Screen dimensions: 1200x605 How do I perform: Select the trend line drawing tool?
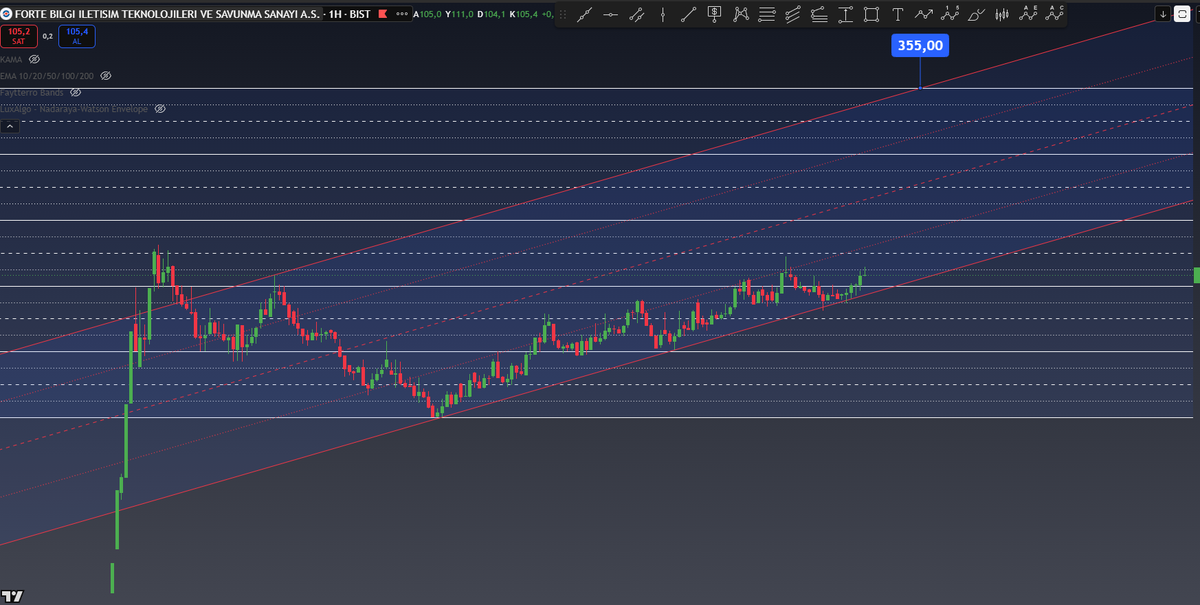click(x=585, y=14)
